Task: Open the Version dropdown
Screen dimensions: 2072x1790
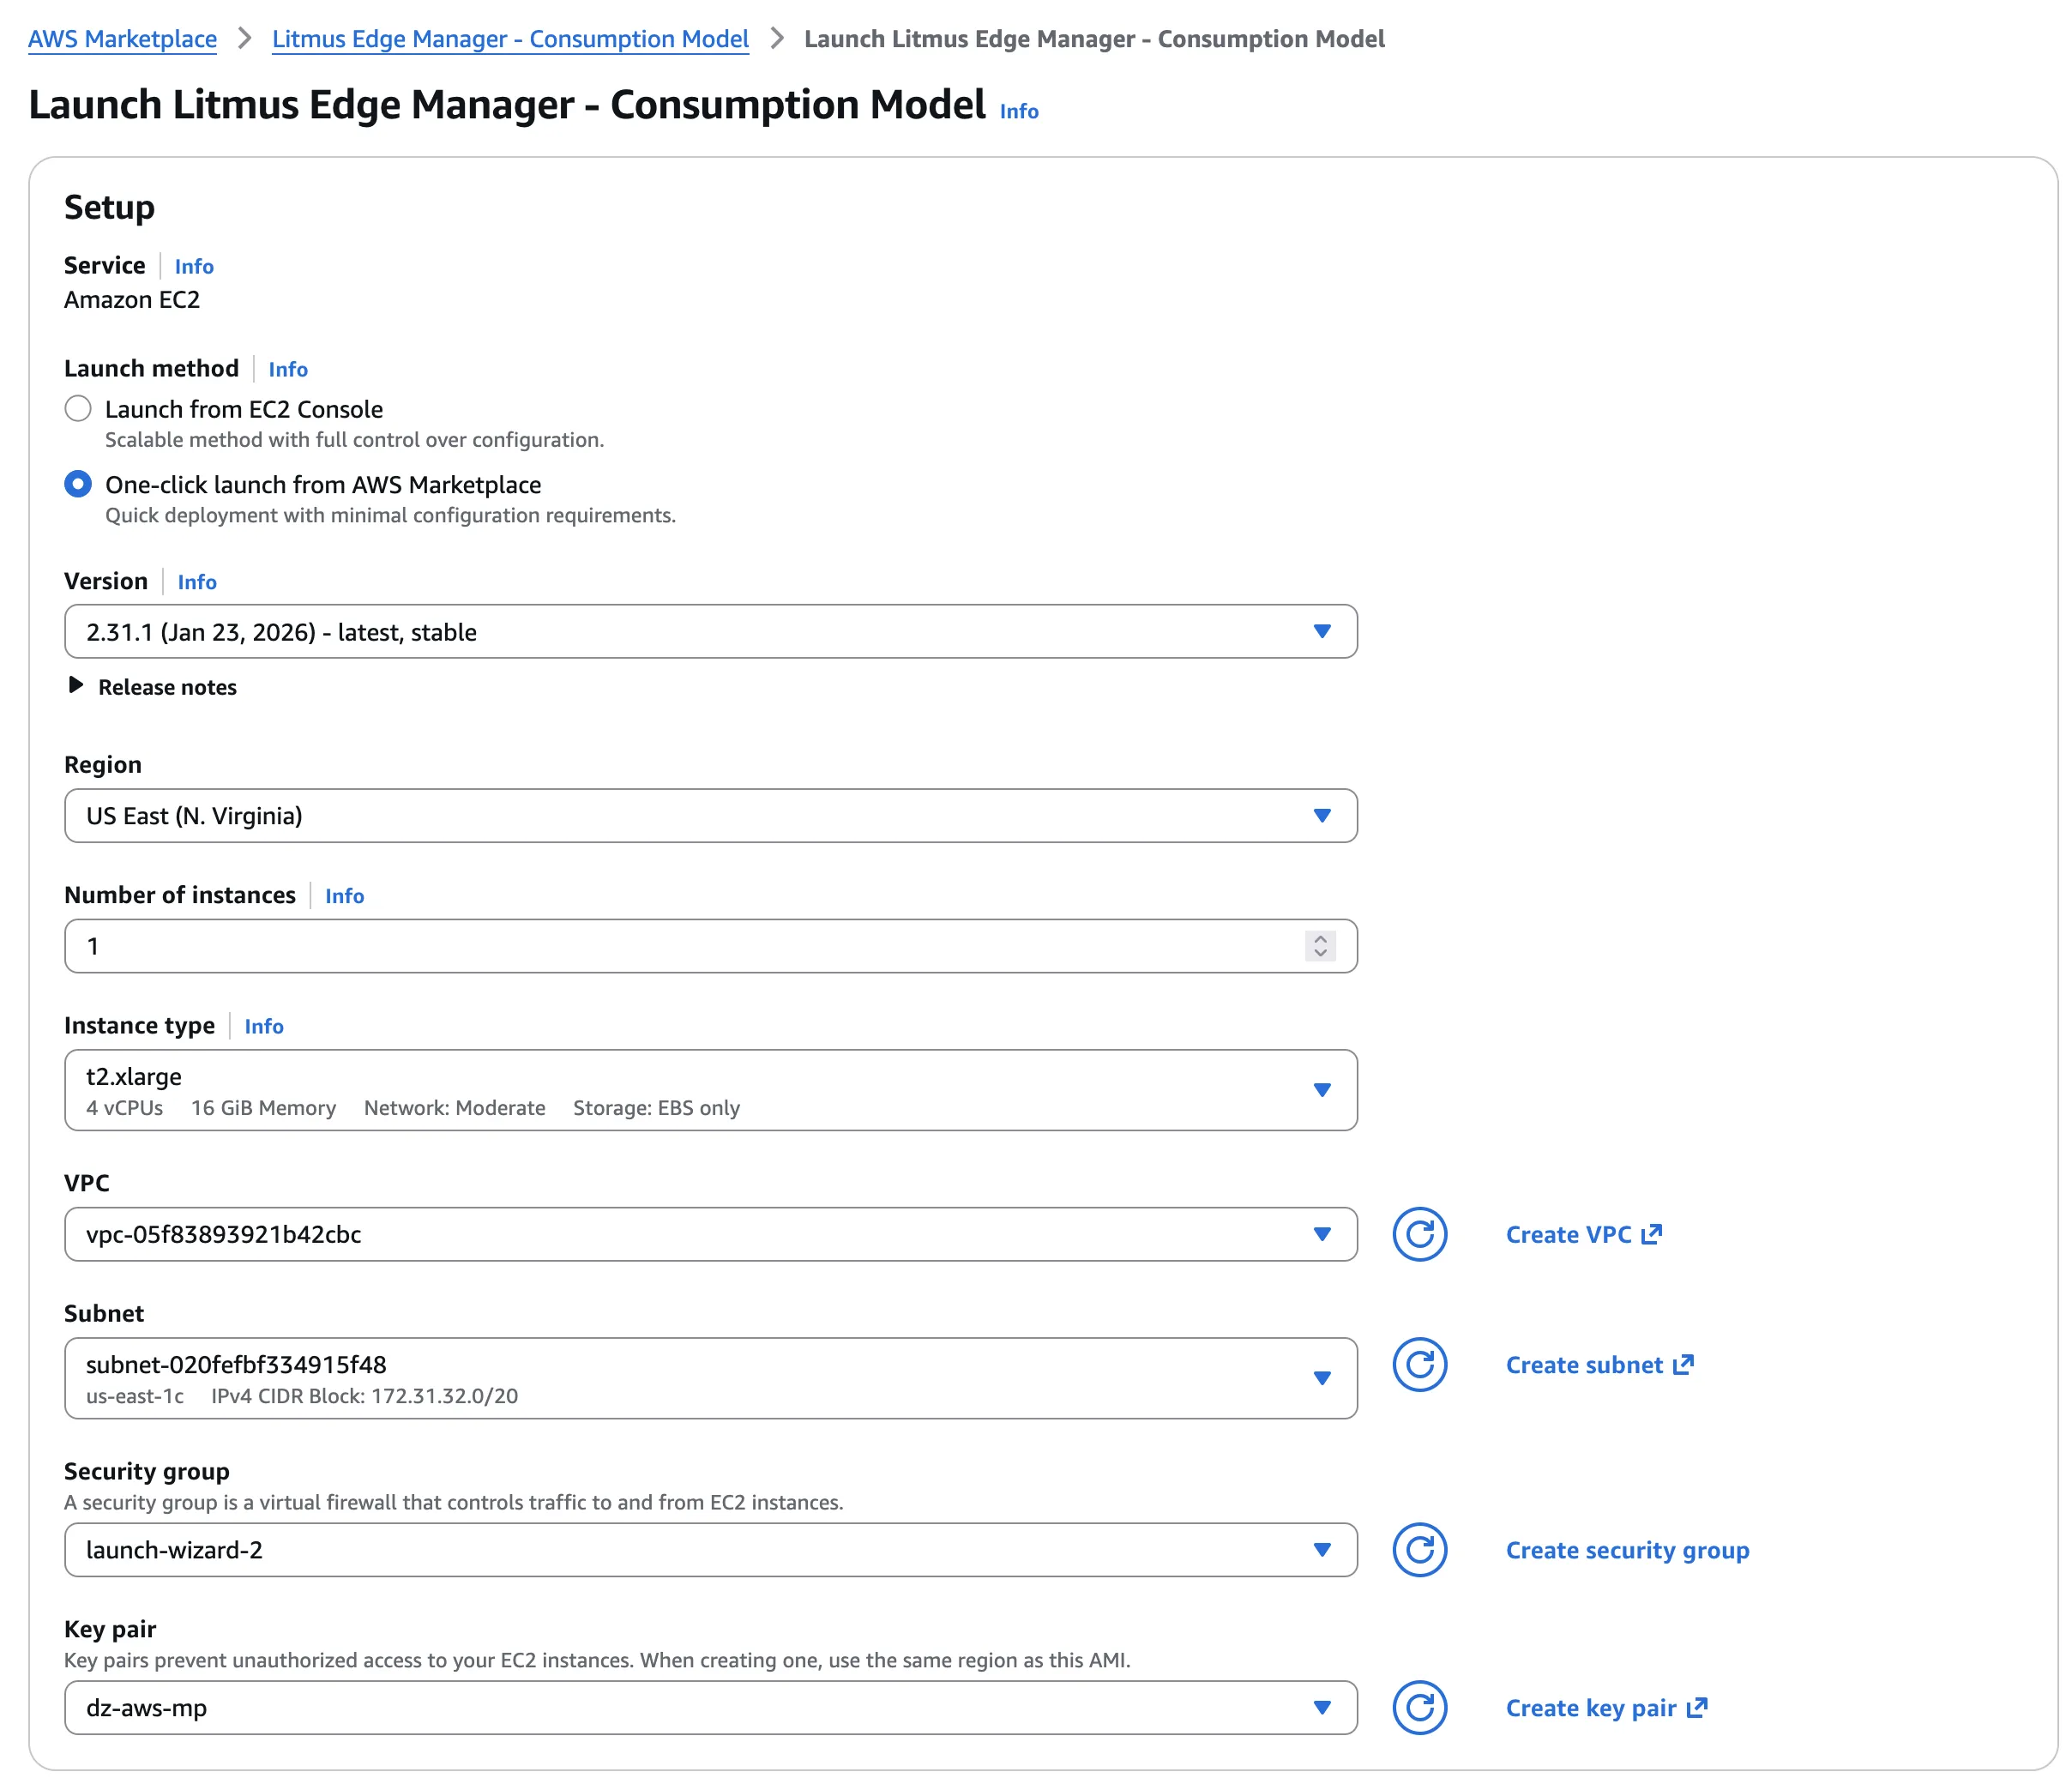Action: (711, 632)
